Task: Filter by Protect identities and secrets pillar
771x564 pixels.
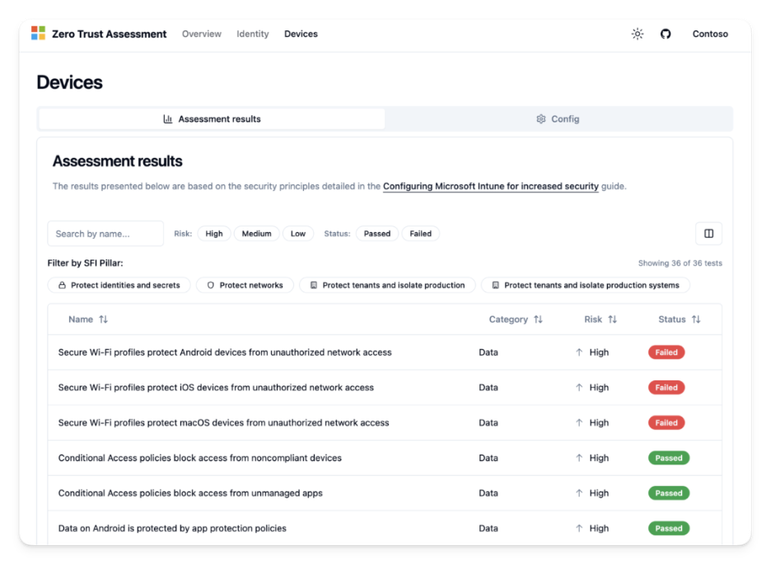Action: (x=119, y=285)
